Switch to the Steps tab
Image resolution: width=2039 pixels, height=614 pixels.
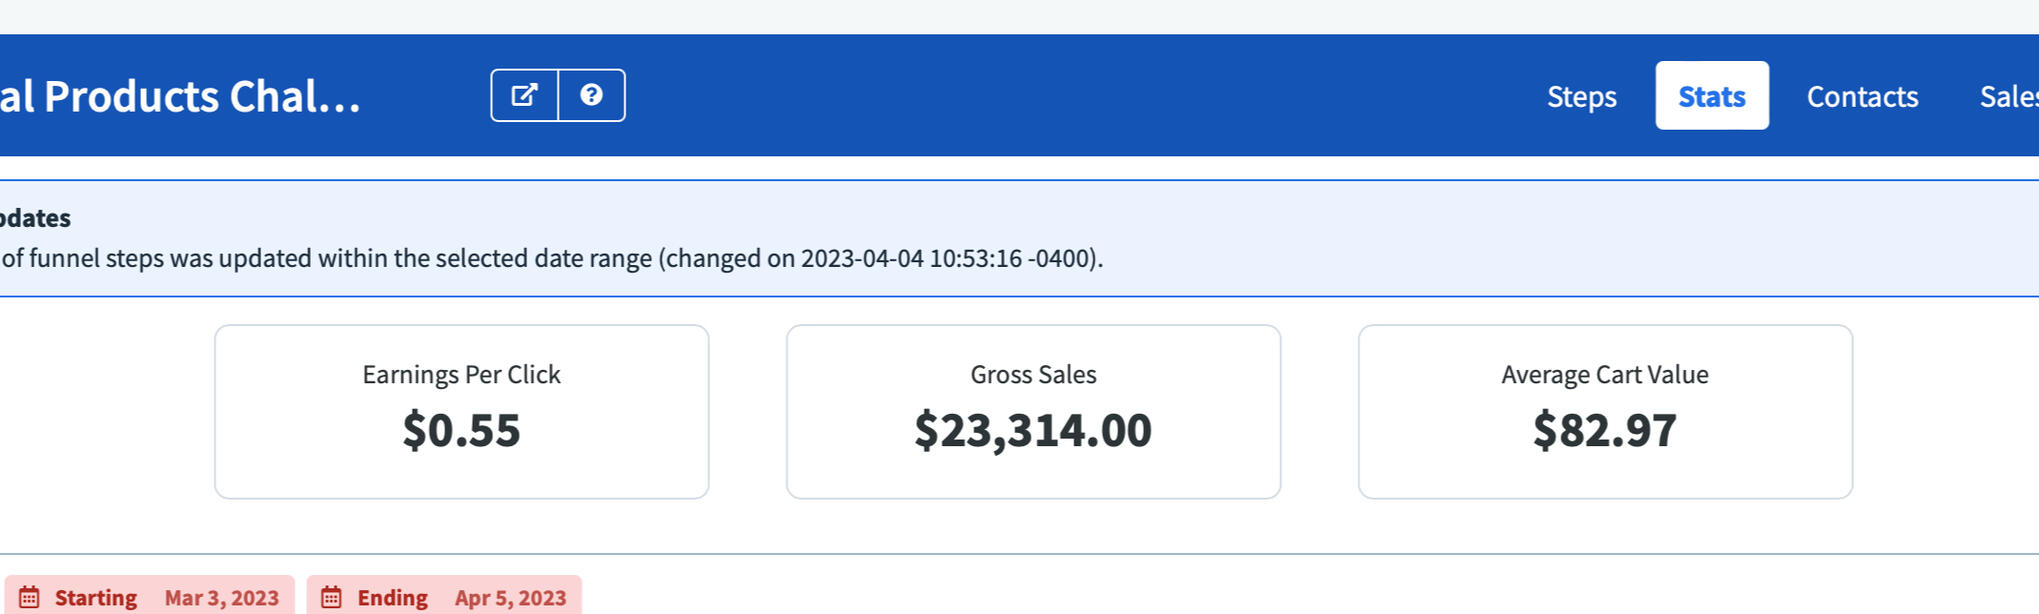1581,96
